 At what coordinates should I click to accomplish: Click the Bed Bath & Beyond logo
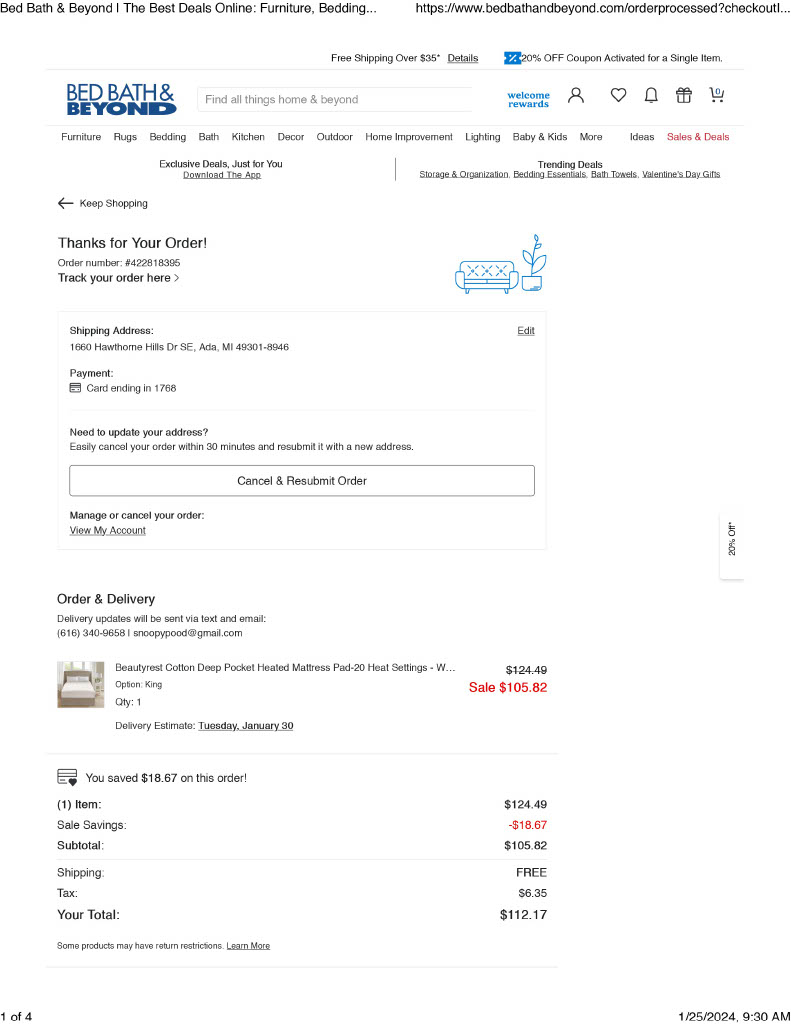coord(121,99)
